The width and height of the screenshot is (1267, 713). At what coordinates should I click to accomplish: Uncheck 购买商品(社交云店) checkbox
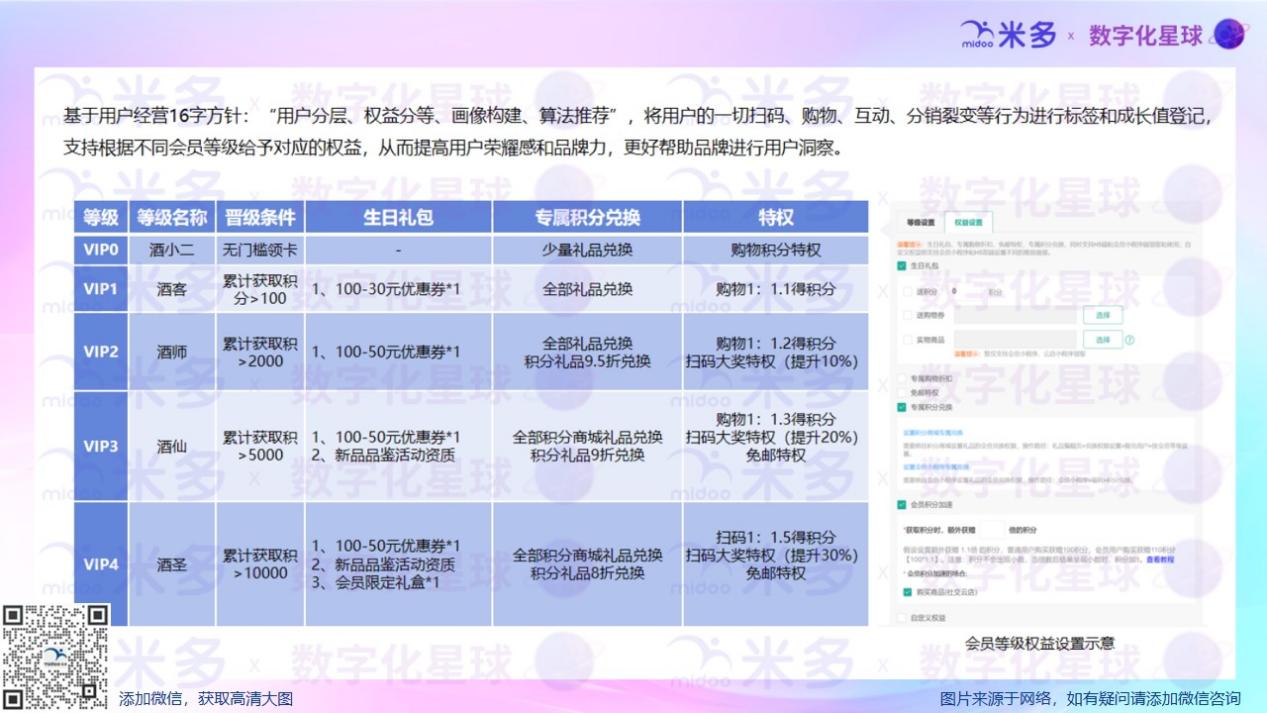tap(908, 592)
